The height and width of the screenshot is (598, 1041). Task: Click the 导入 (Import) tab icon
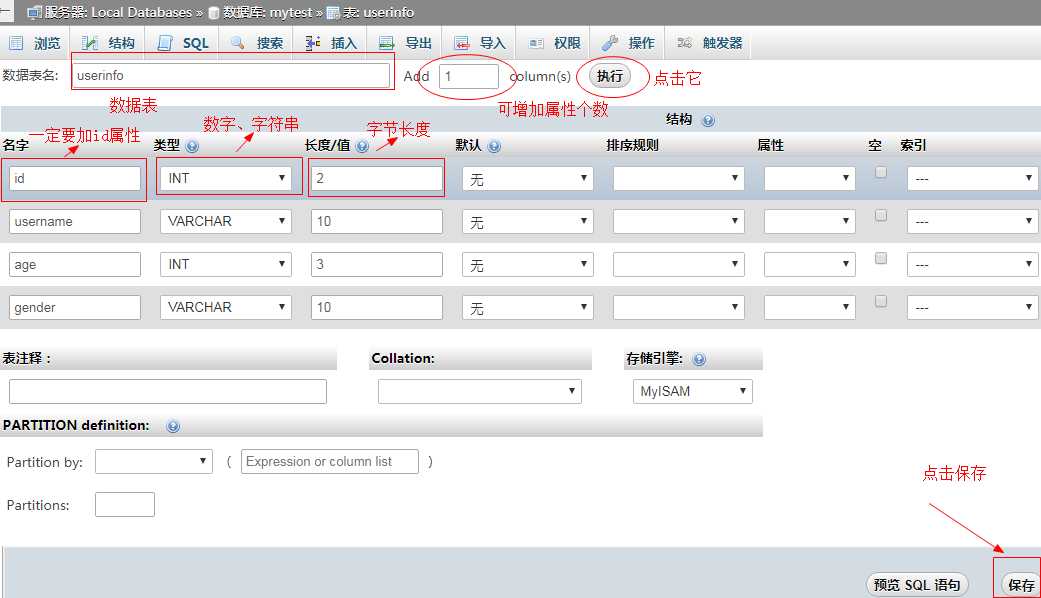(462, 43)
